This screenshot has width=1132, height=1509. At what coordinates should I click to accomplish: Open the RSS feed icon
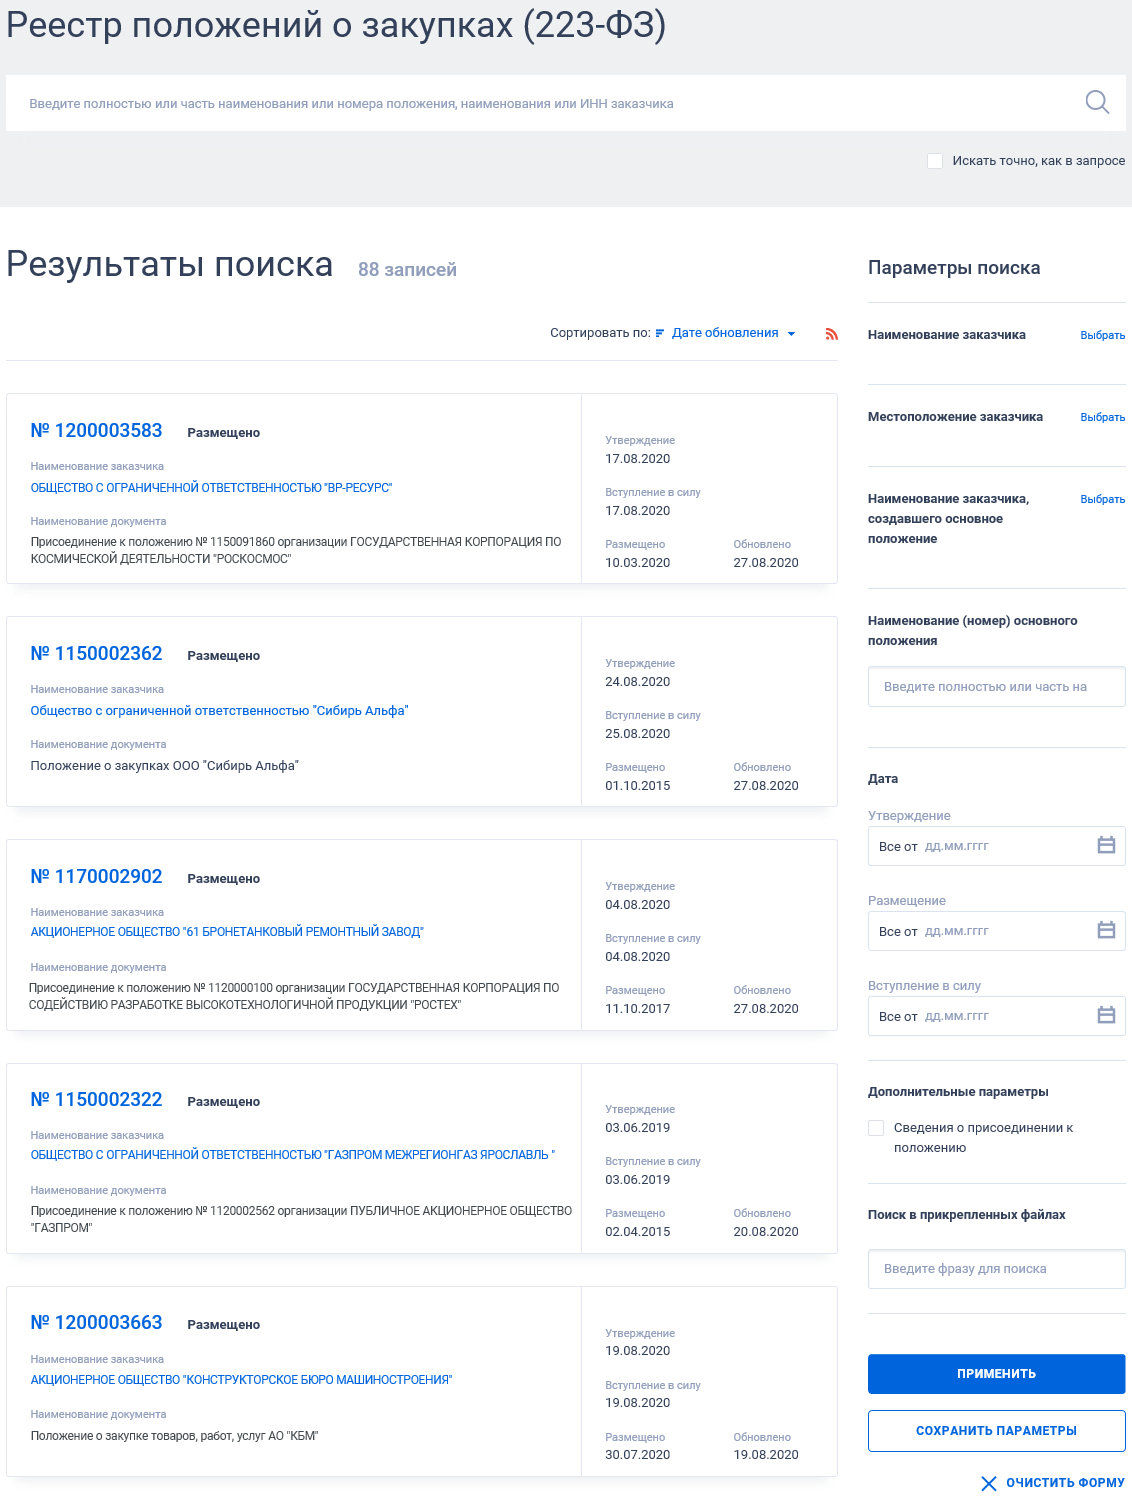coord(832,334)
